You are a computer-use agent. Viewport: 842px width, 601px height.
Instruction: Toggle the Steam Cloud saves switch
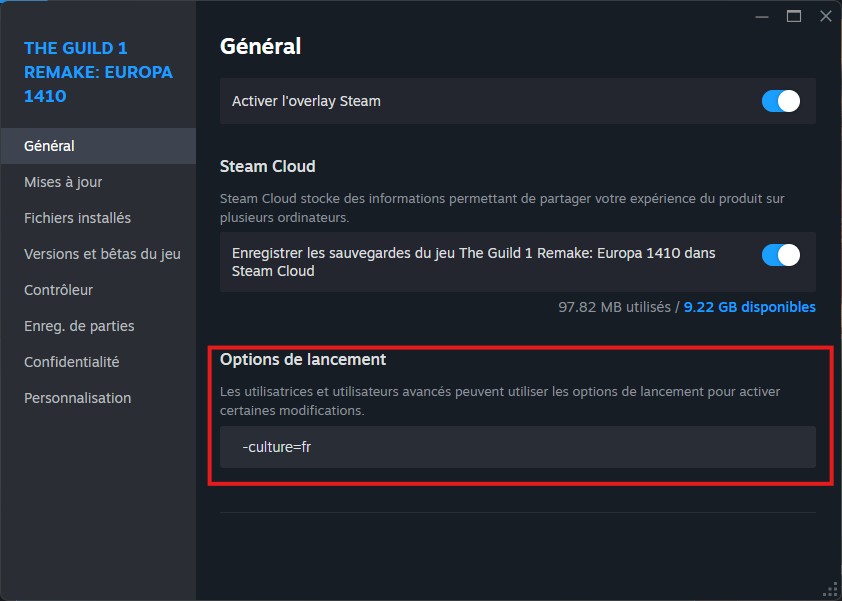(780, 255)
